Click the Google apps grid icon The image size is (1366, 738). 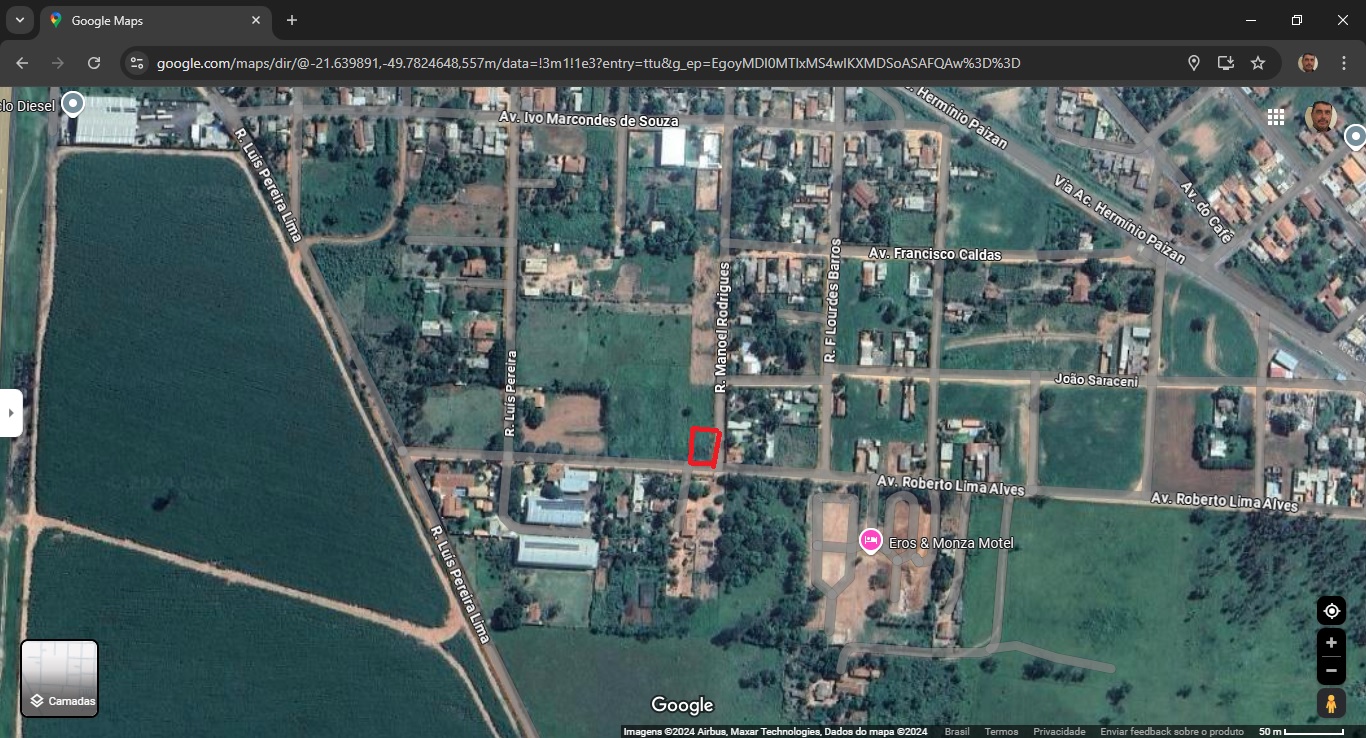tap(1275, 117)
